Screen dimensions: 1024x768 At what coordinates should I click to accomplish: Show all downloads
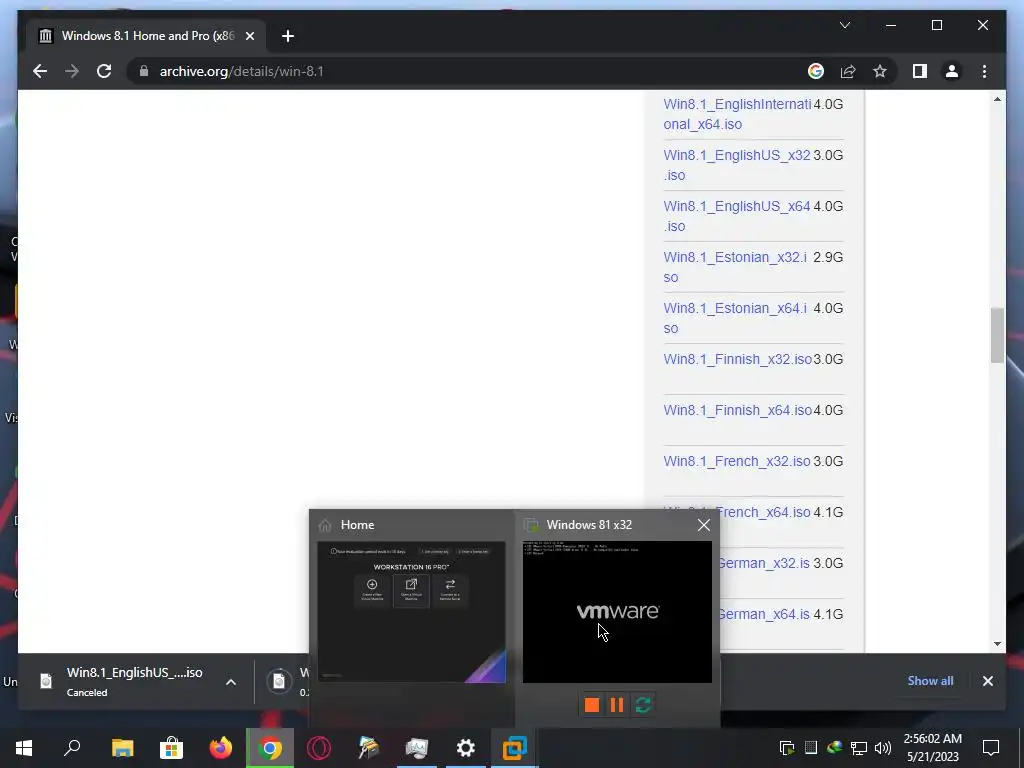coord(930,680)
